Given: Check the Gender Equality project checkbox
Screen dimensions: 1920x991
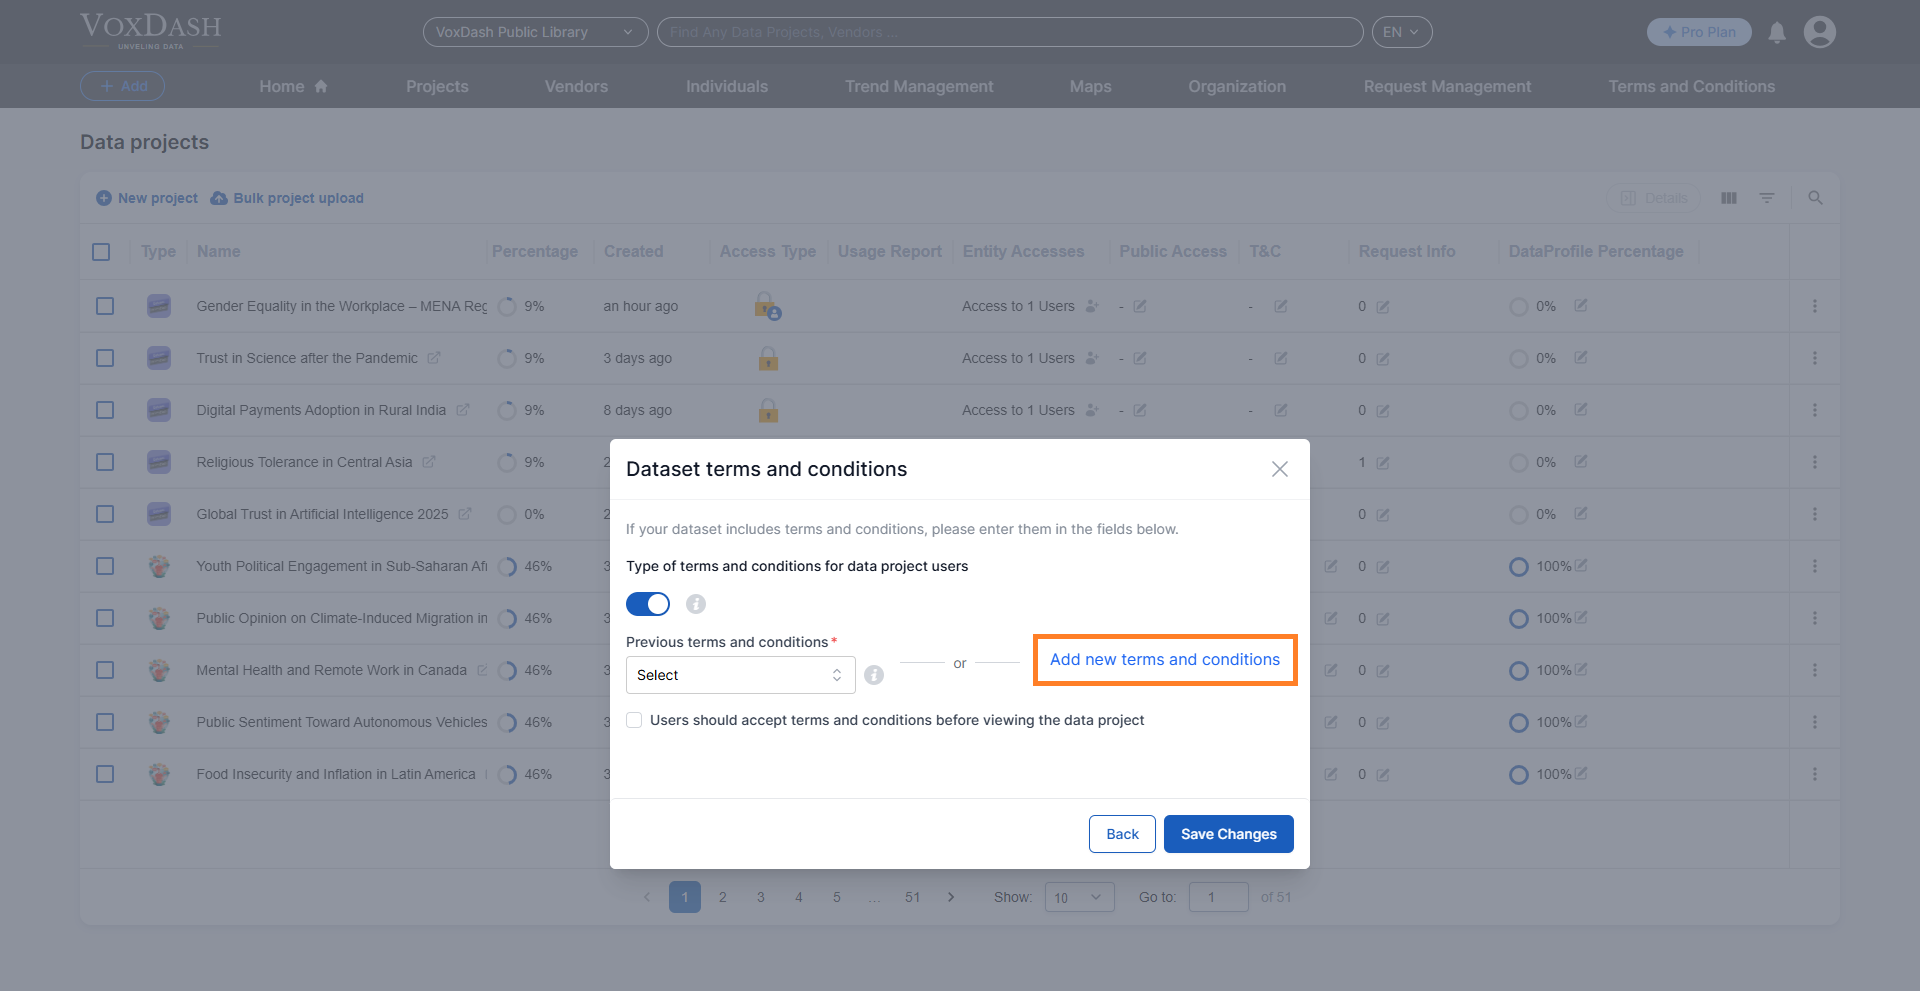Looking at the screenshot, I should coord(105,306).
